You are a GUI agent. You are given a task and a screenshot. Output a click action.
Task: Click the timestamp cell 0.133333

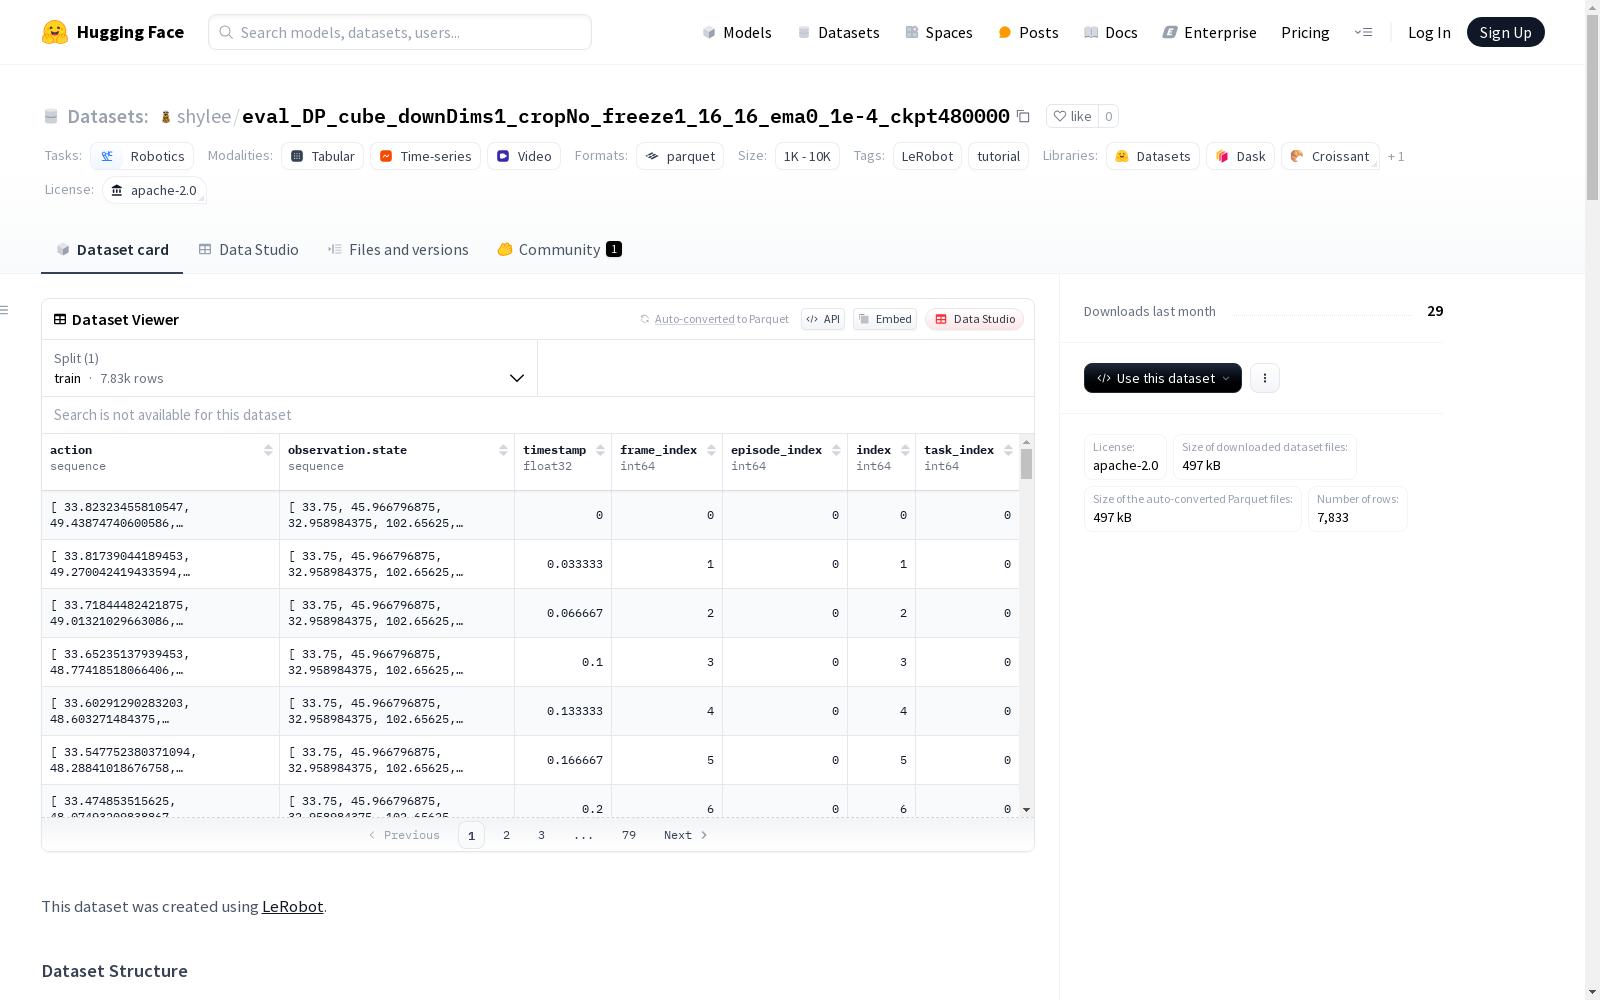click(x=563, y=711)
